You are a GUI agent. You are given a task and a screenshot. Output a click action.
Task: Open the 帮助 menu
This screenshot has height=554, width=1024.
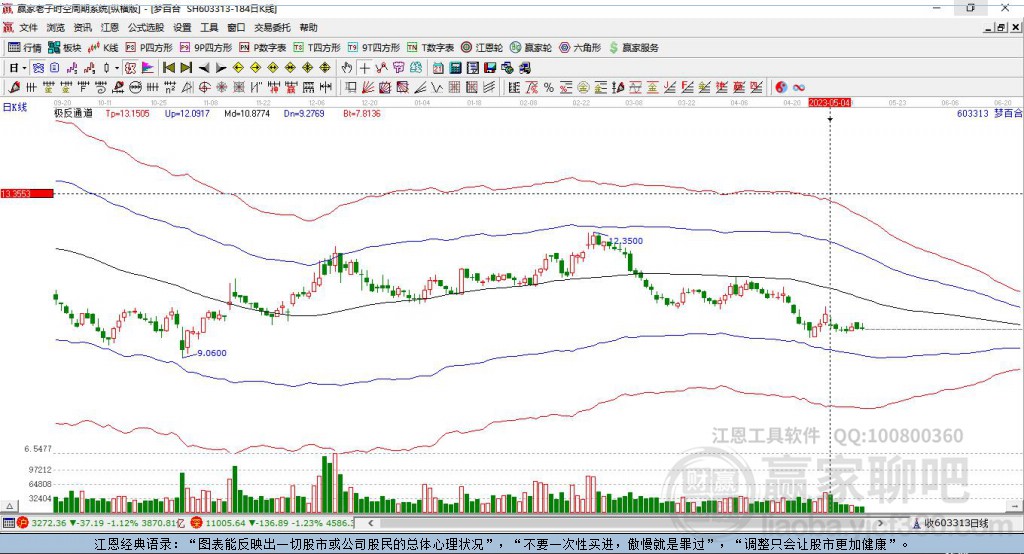click(308, 27)
